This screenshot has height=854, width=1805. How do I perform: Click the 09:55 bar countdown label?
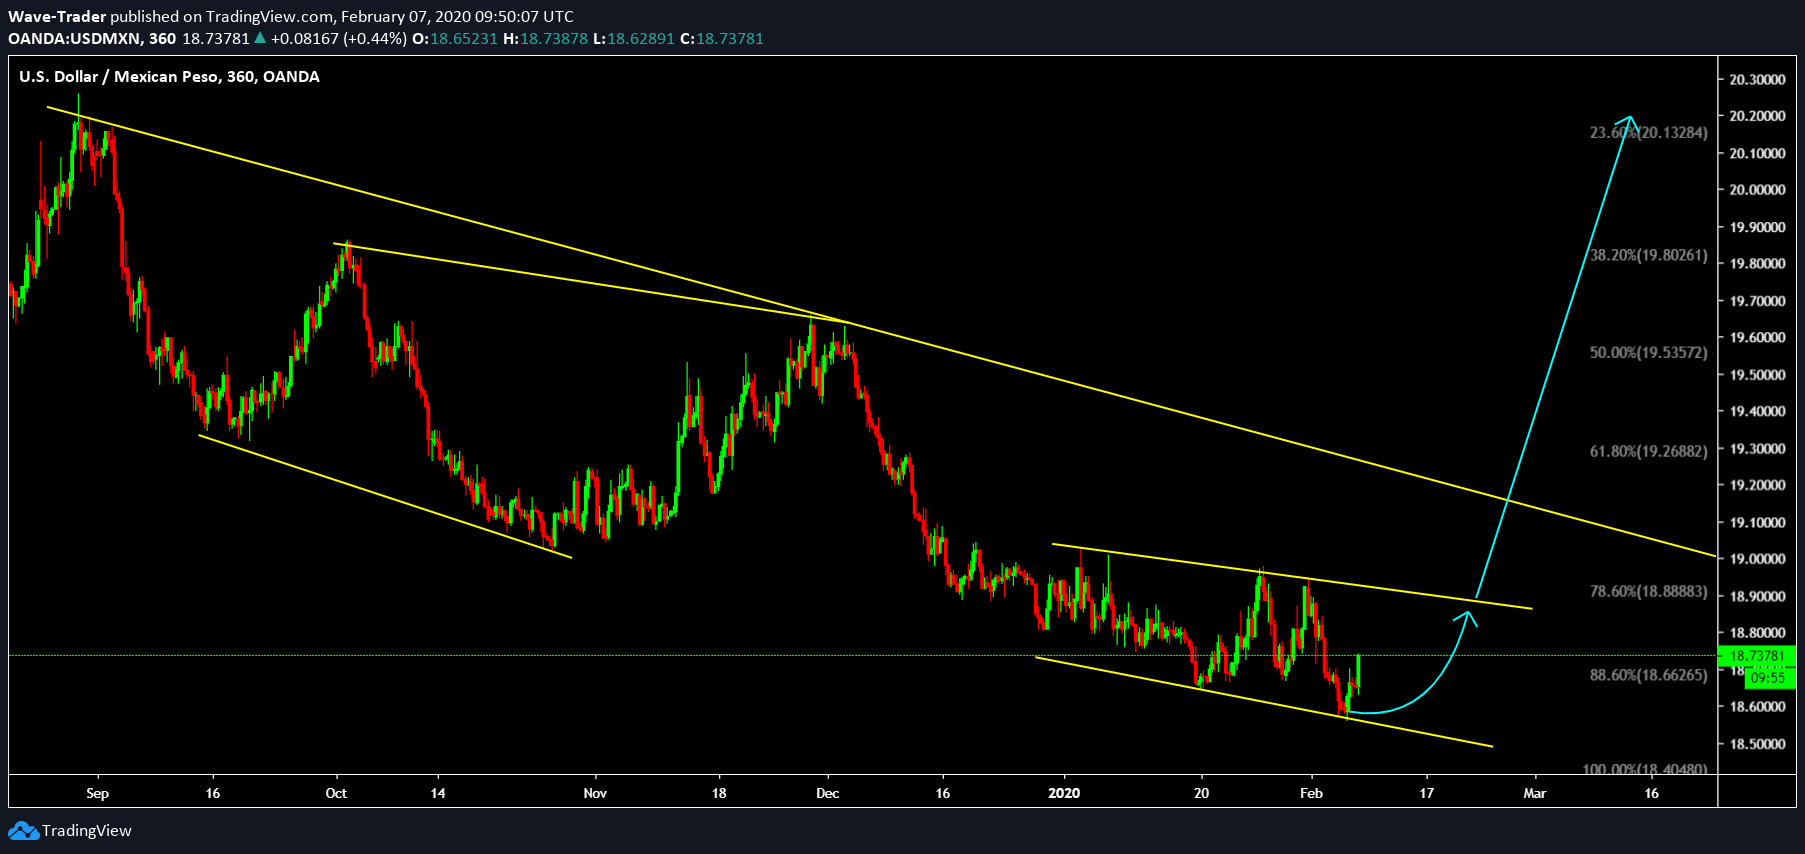pyautogui.click(x=1768, y=678)
